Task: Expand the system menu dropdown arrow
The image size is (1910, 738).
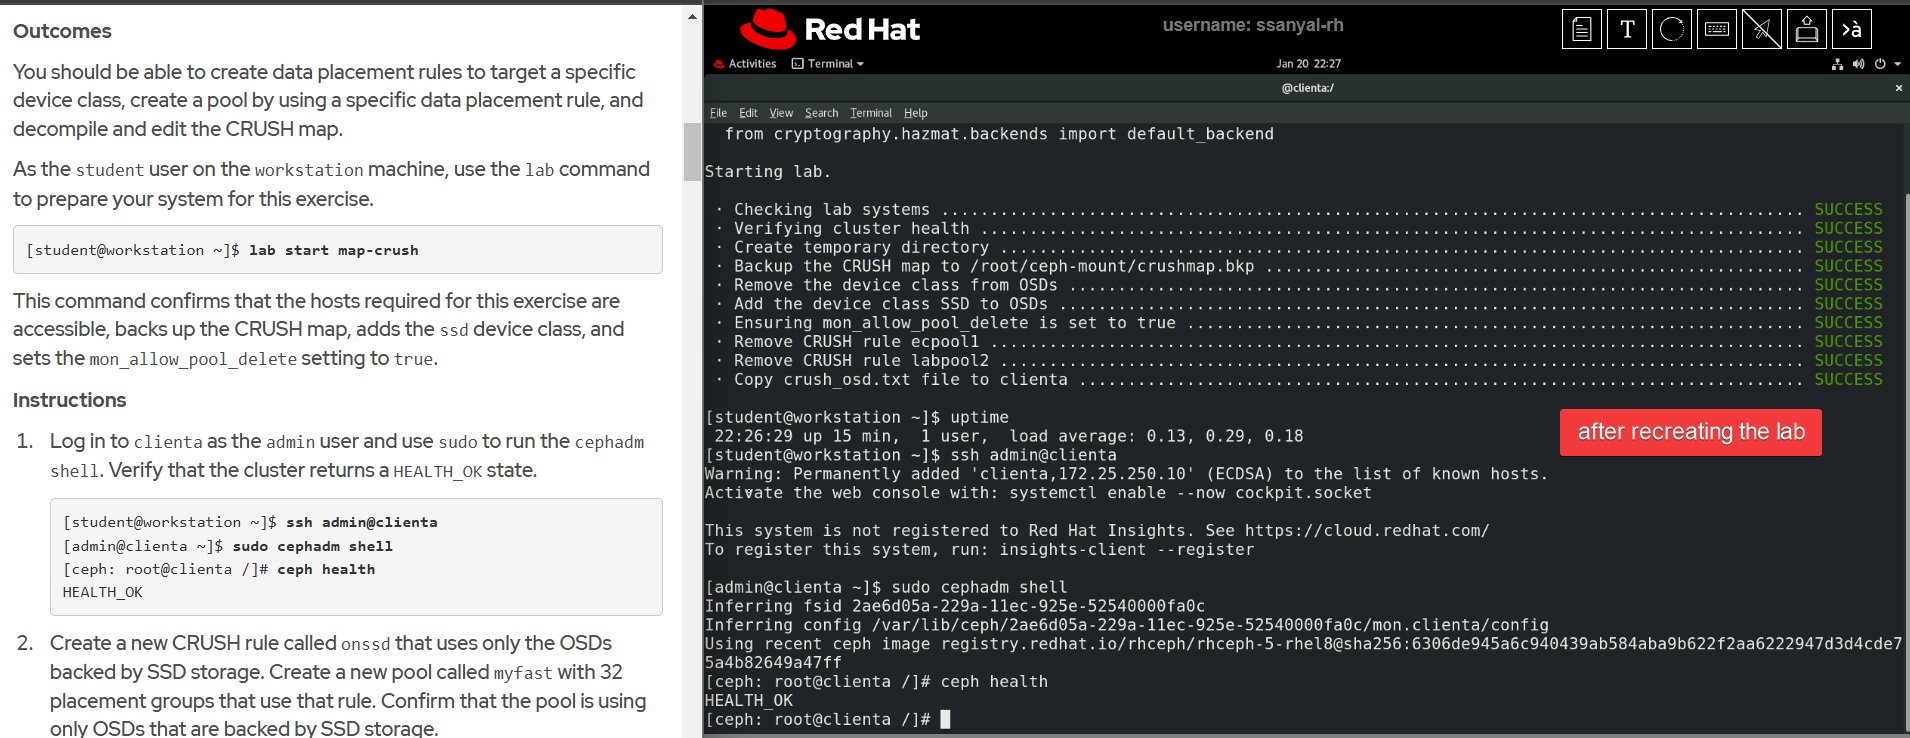Action: (1897, 64)
